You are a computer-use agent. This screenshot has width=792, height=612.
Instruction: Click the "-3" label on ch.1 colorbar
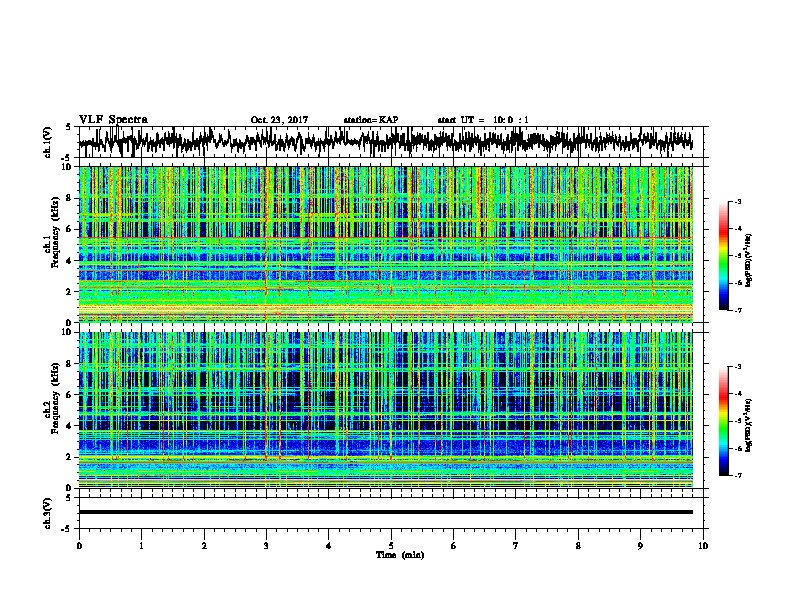click(737, 202)
